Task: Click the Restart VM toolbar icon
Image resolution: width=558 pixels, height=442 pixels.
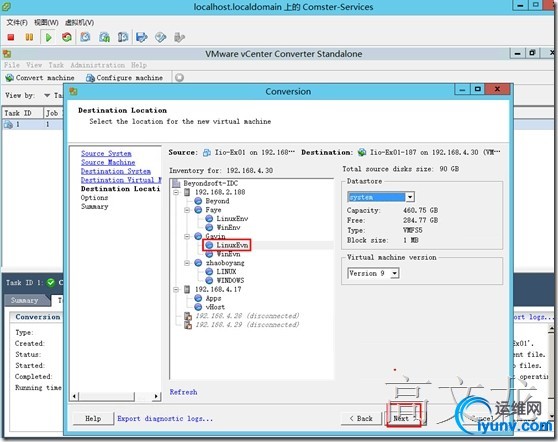Action: tap(67, 37)
